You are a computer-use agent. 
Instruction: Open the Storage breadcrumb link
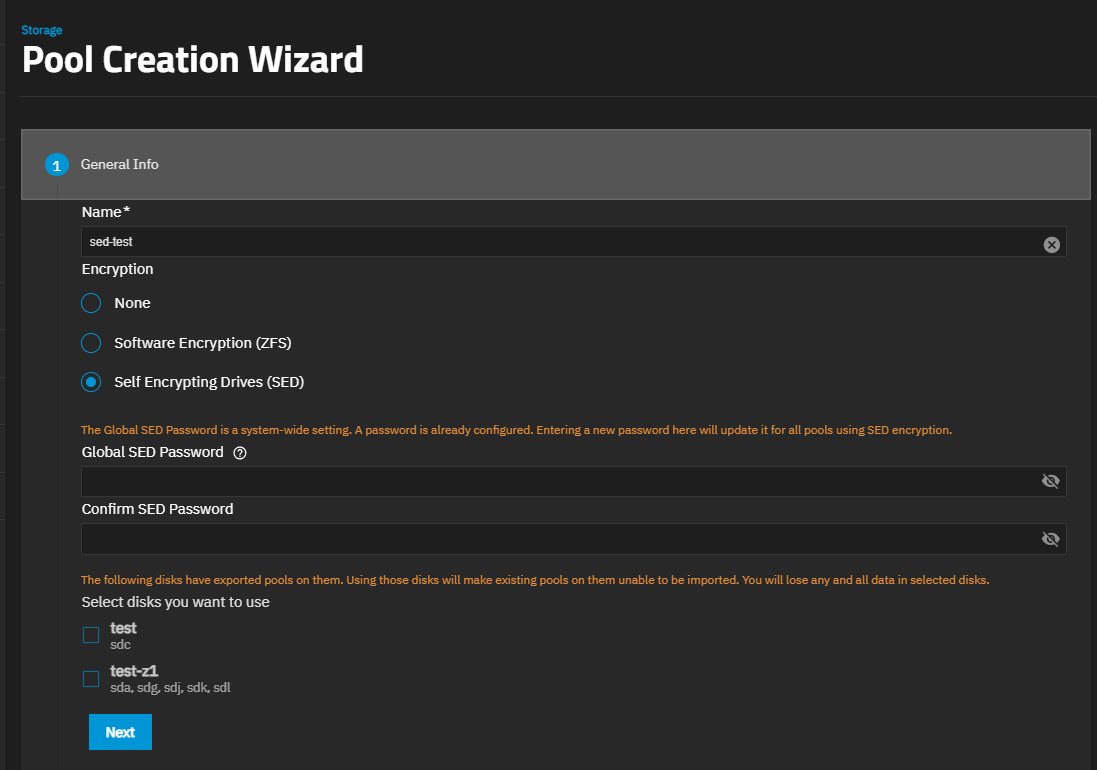tap(41, 29)
